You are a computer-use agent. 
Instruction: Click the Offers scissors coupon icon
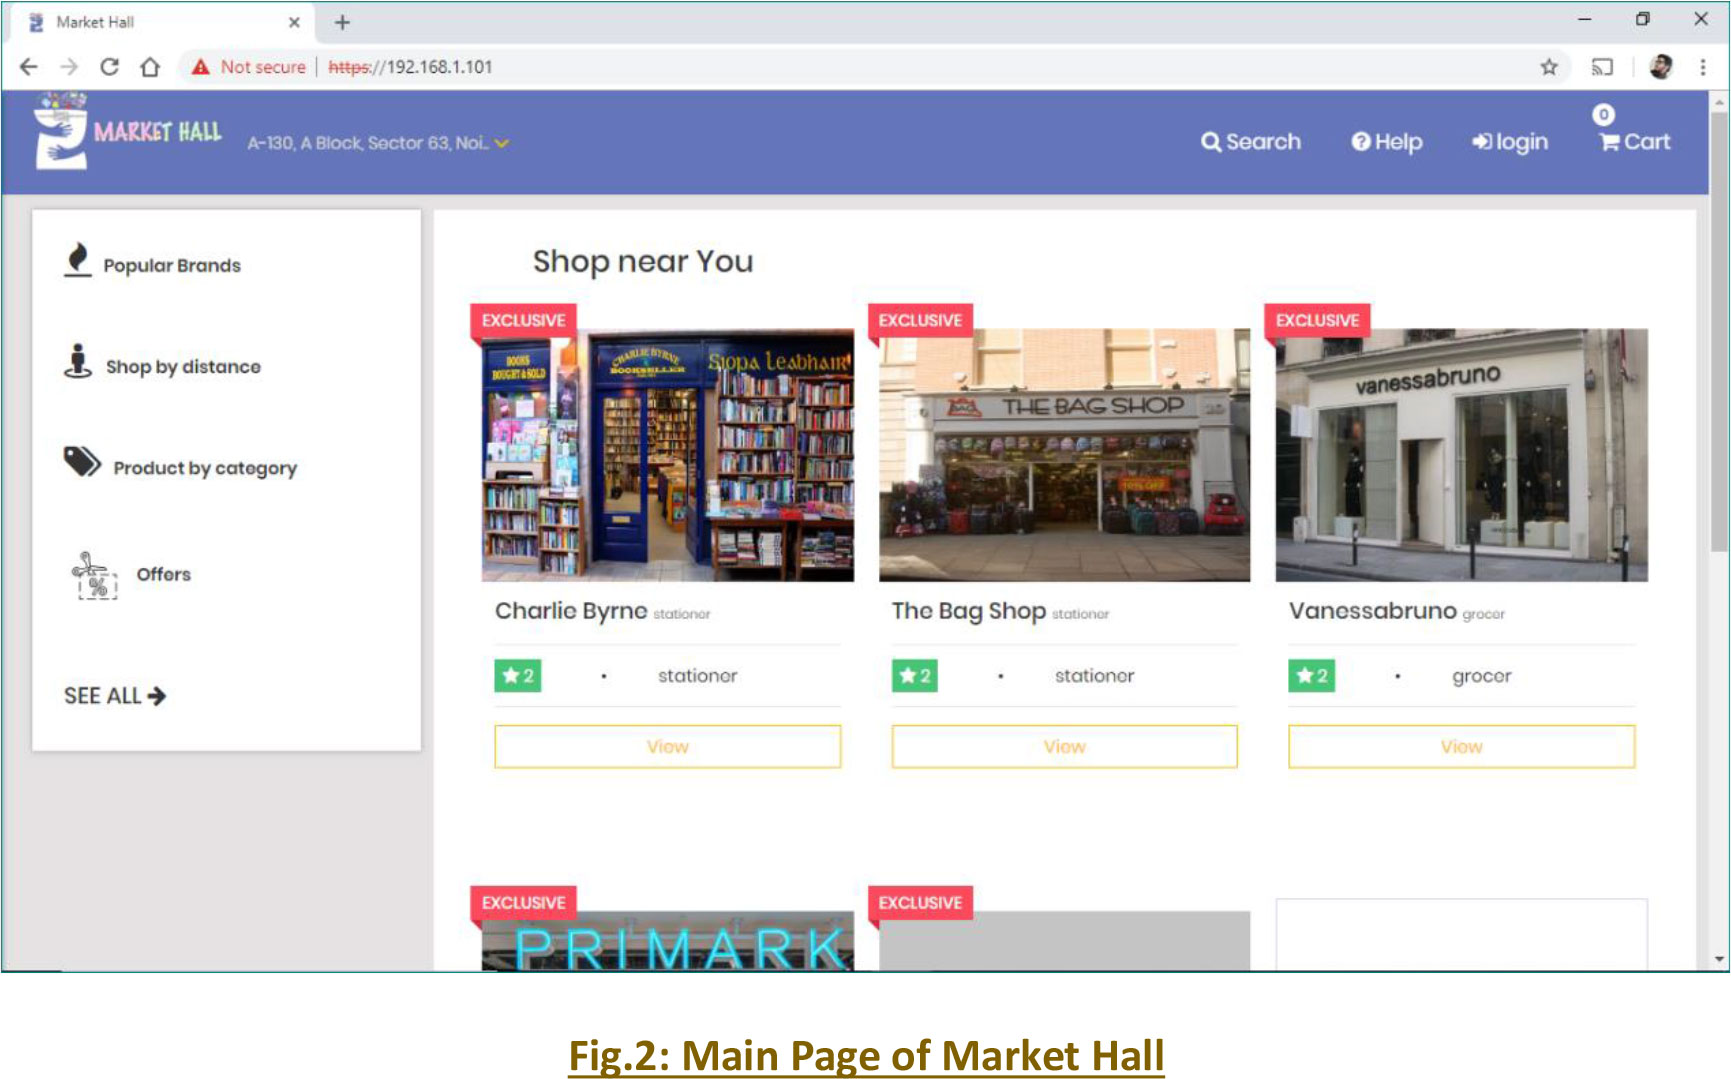[x=95, y=575]
